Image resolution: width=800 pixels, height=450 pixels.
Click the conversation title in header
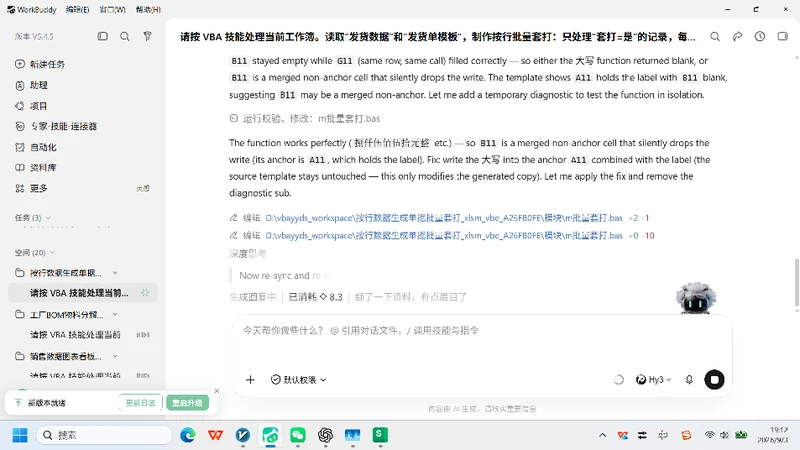click(437, 37)
